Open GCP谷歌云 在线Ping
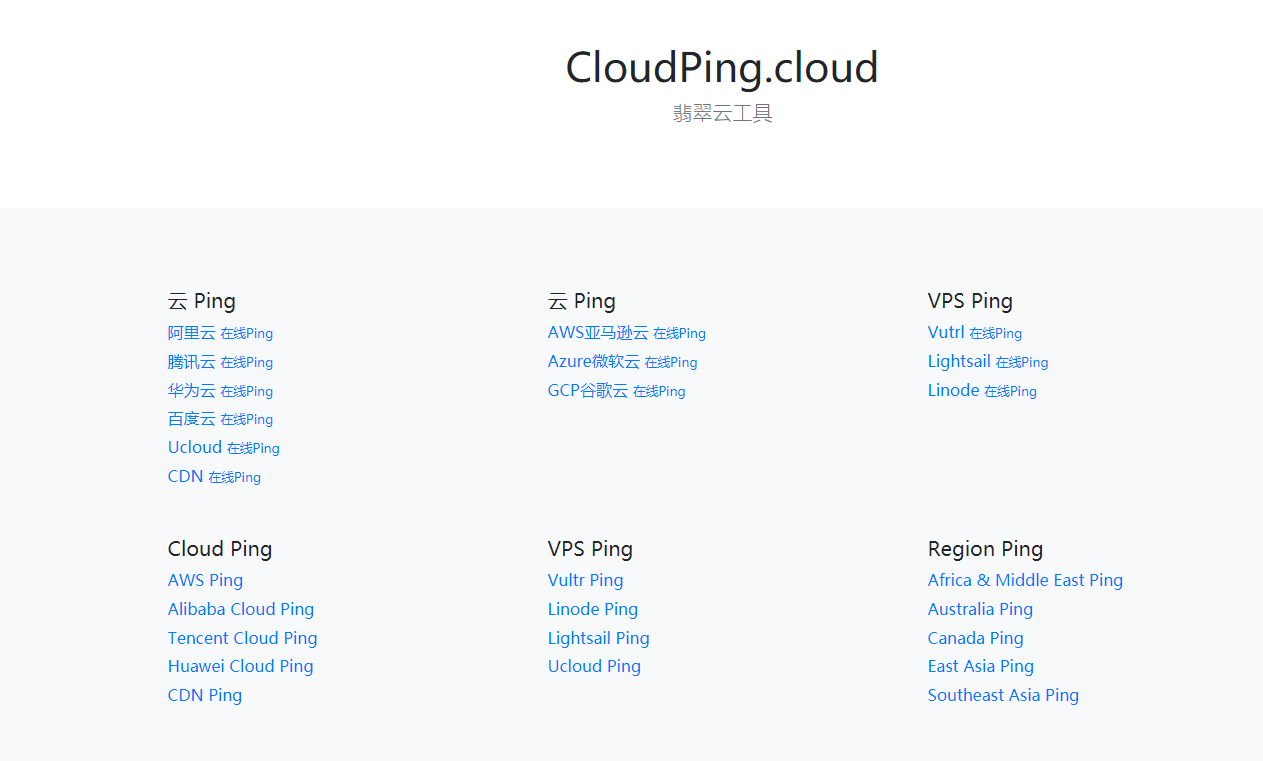Viewport: 1263px width, 761px height. tap(616, 391)
